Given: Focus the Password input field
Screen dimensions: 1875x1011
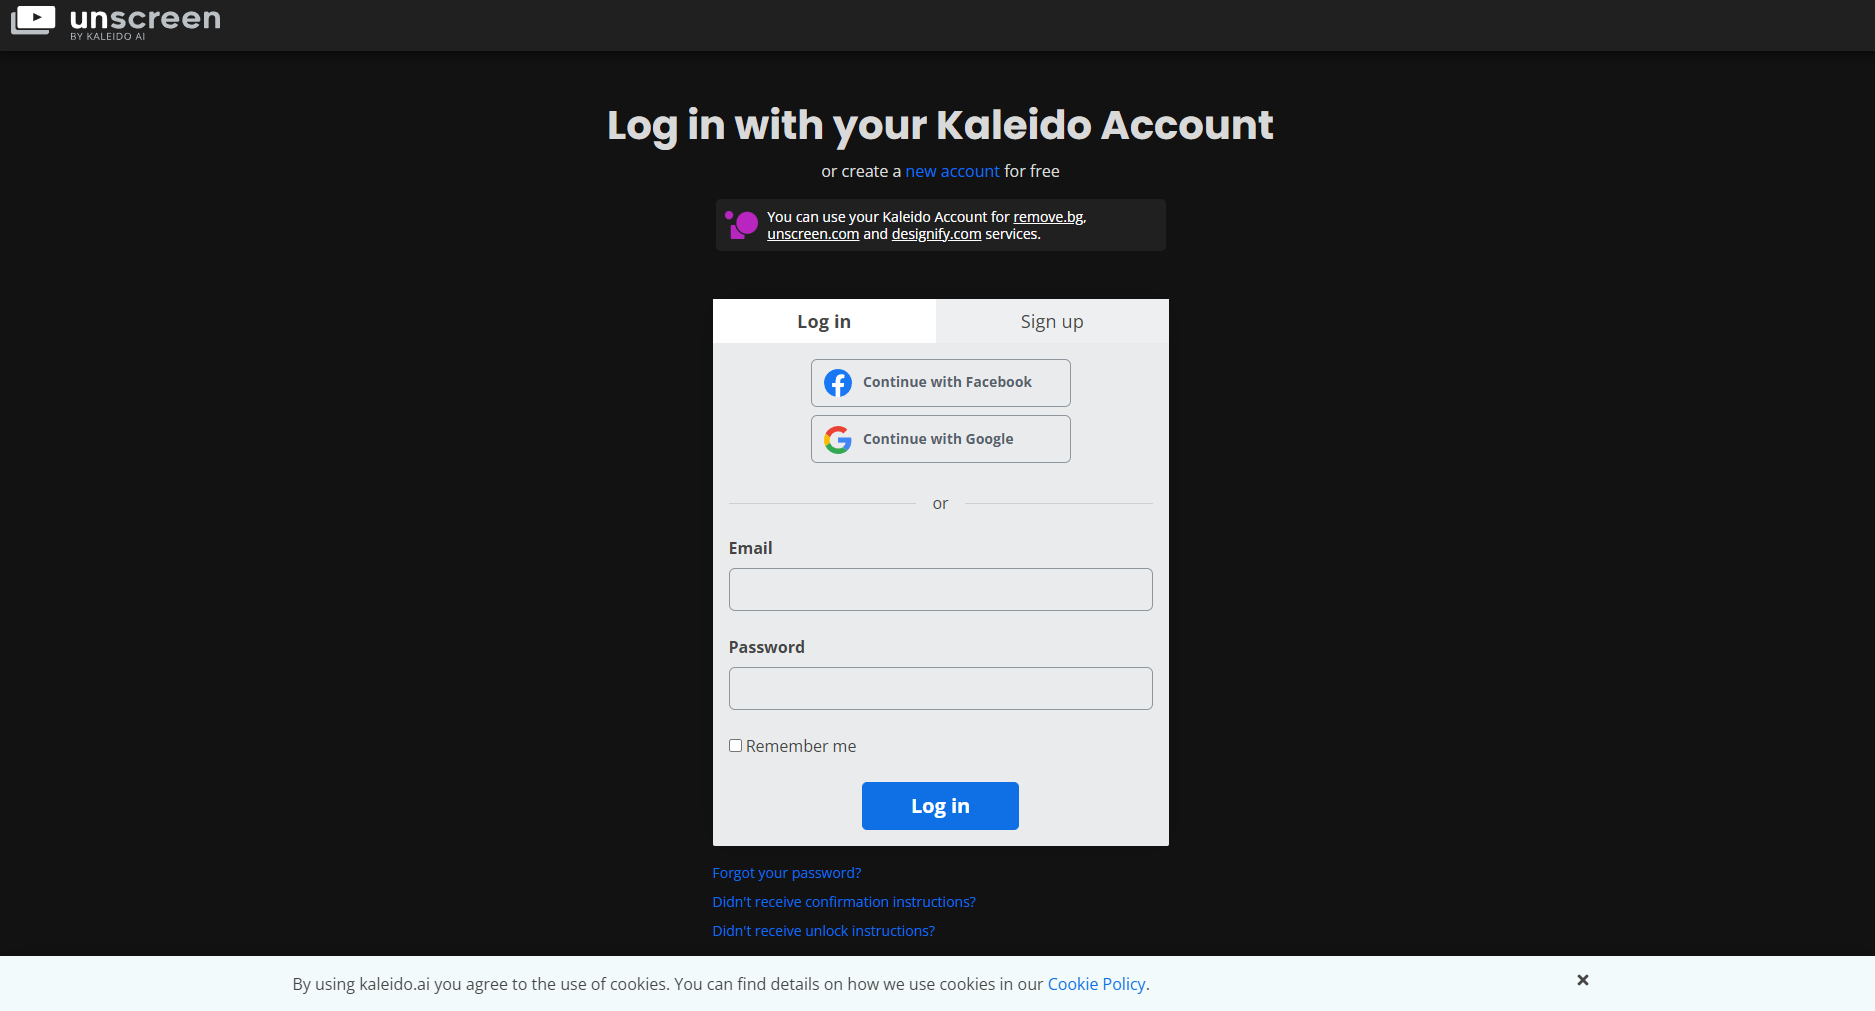Looking at the screenshot, I should tap(941, 689).
